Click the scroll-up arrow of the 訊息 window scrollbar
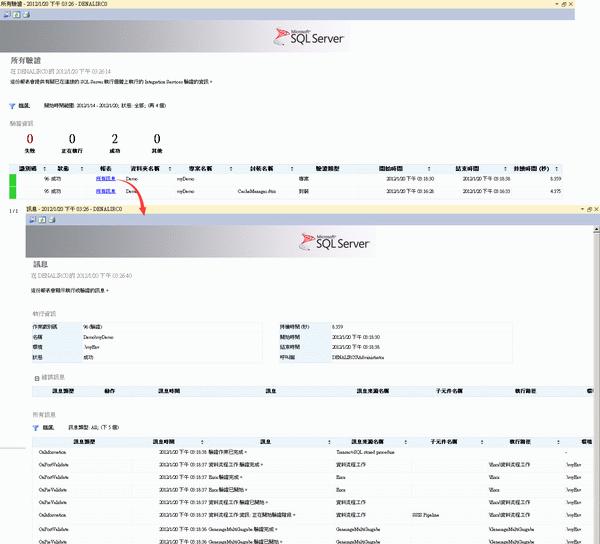 (596, 230)
